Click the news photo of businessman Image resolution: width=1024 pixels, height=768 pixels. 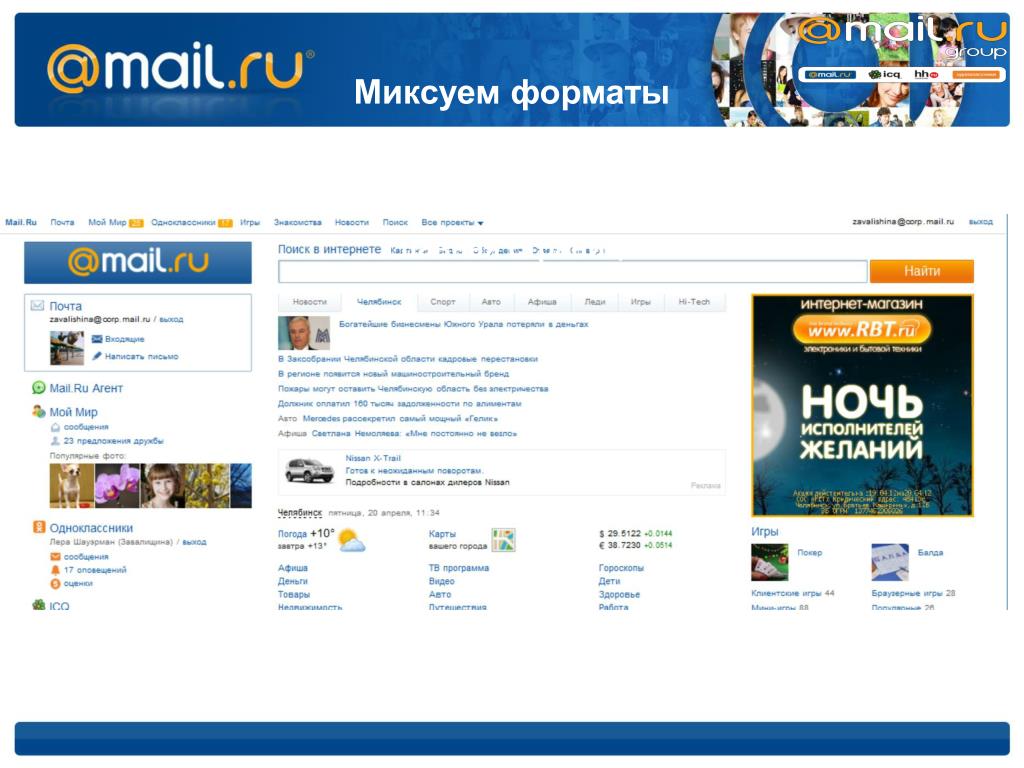[304, 333]
